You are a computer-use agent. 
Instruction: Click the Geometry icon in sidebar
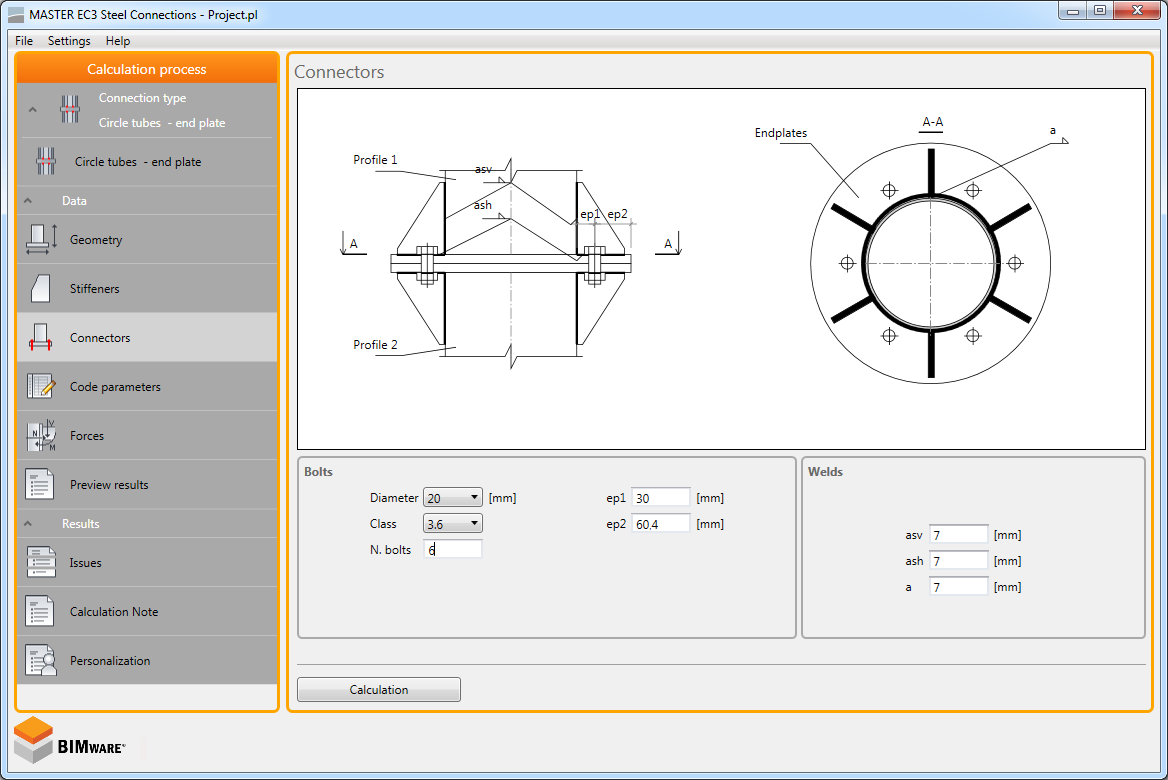(41, 240)
